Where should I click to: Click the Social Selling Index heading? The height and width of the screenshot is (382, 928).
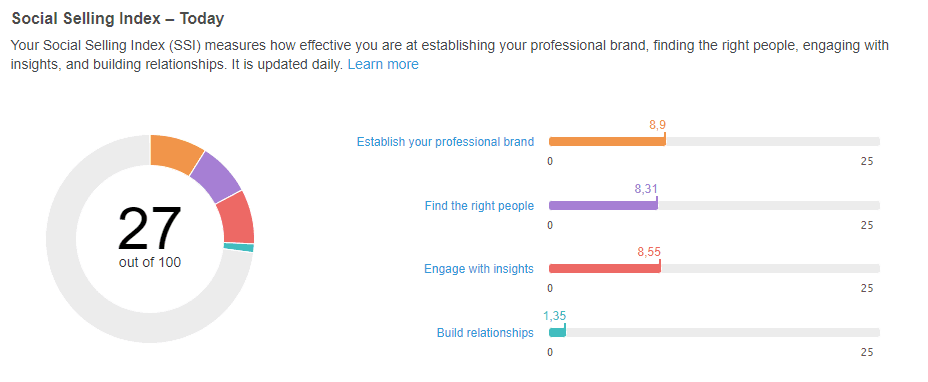tap(118, 19)
